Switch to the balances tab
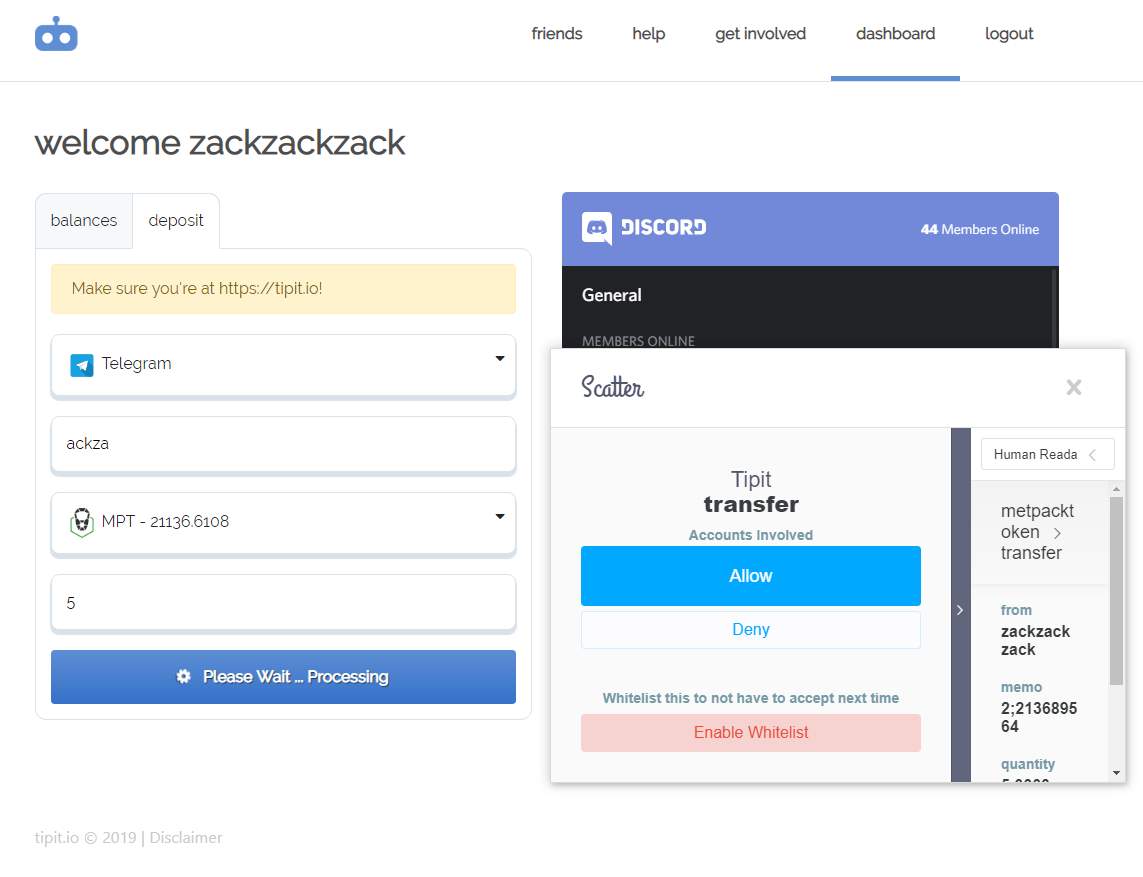Screen dimensions: 1143x877 (84, 220)
